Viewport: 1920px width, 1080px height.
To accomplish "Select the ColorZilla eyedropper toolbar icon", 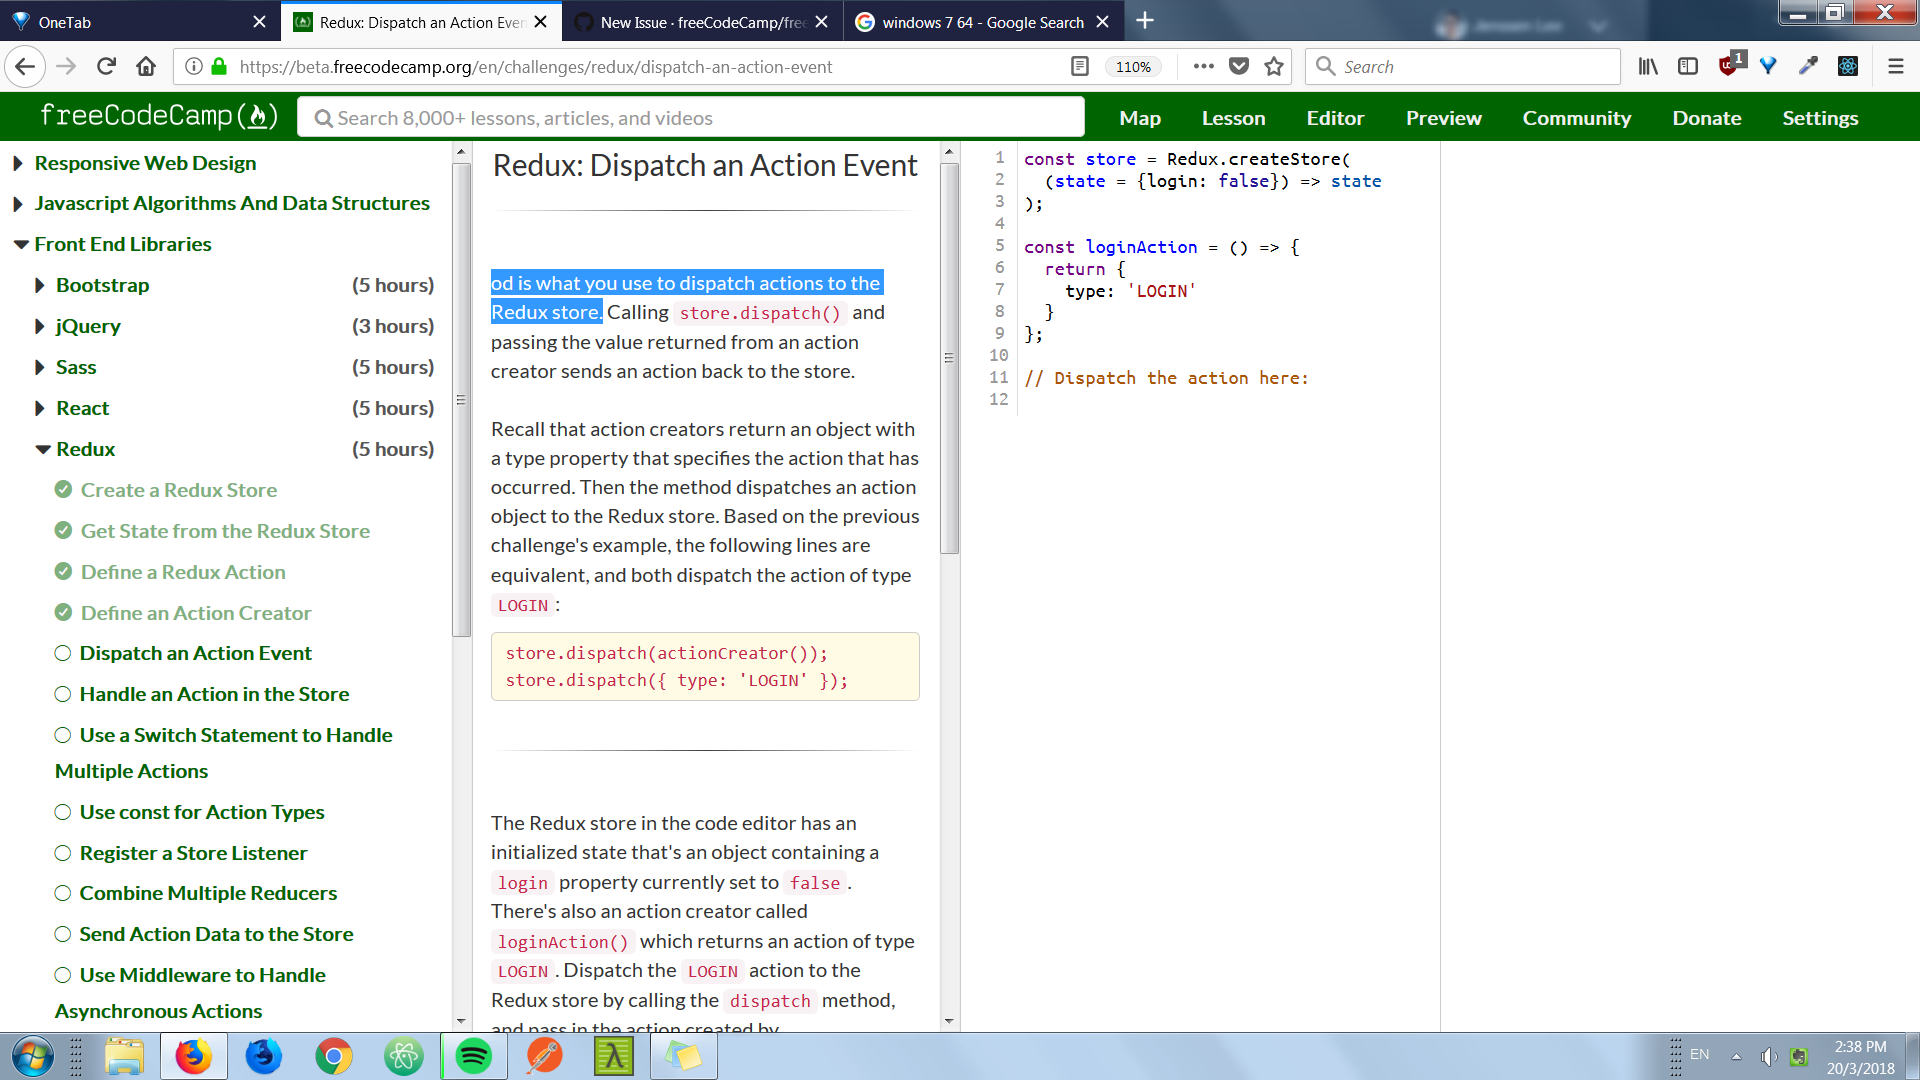I will 1809,66.
